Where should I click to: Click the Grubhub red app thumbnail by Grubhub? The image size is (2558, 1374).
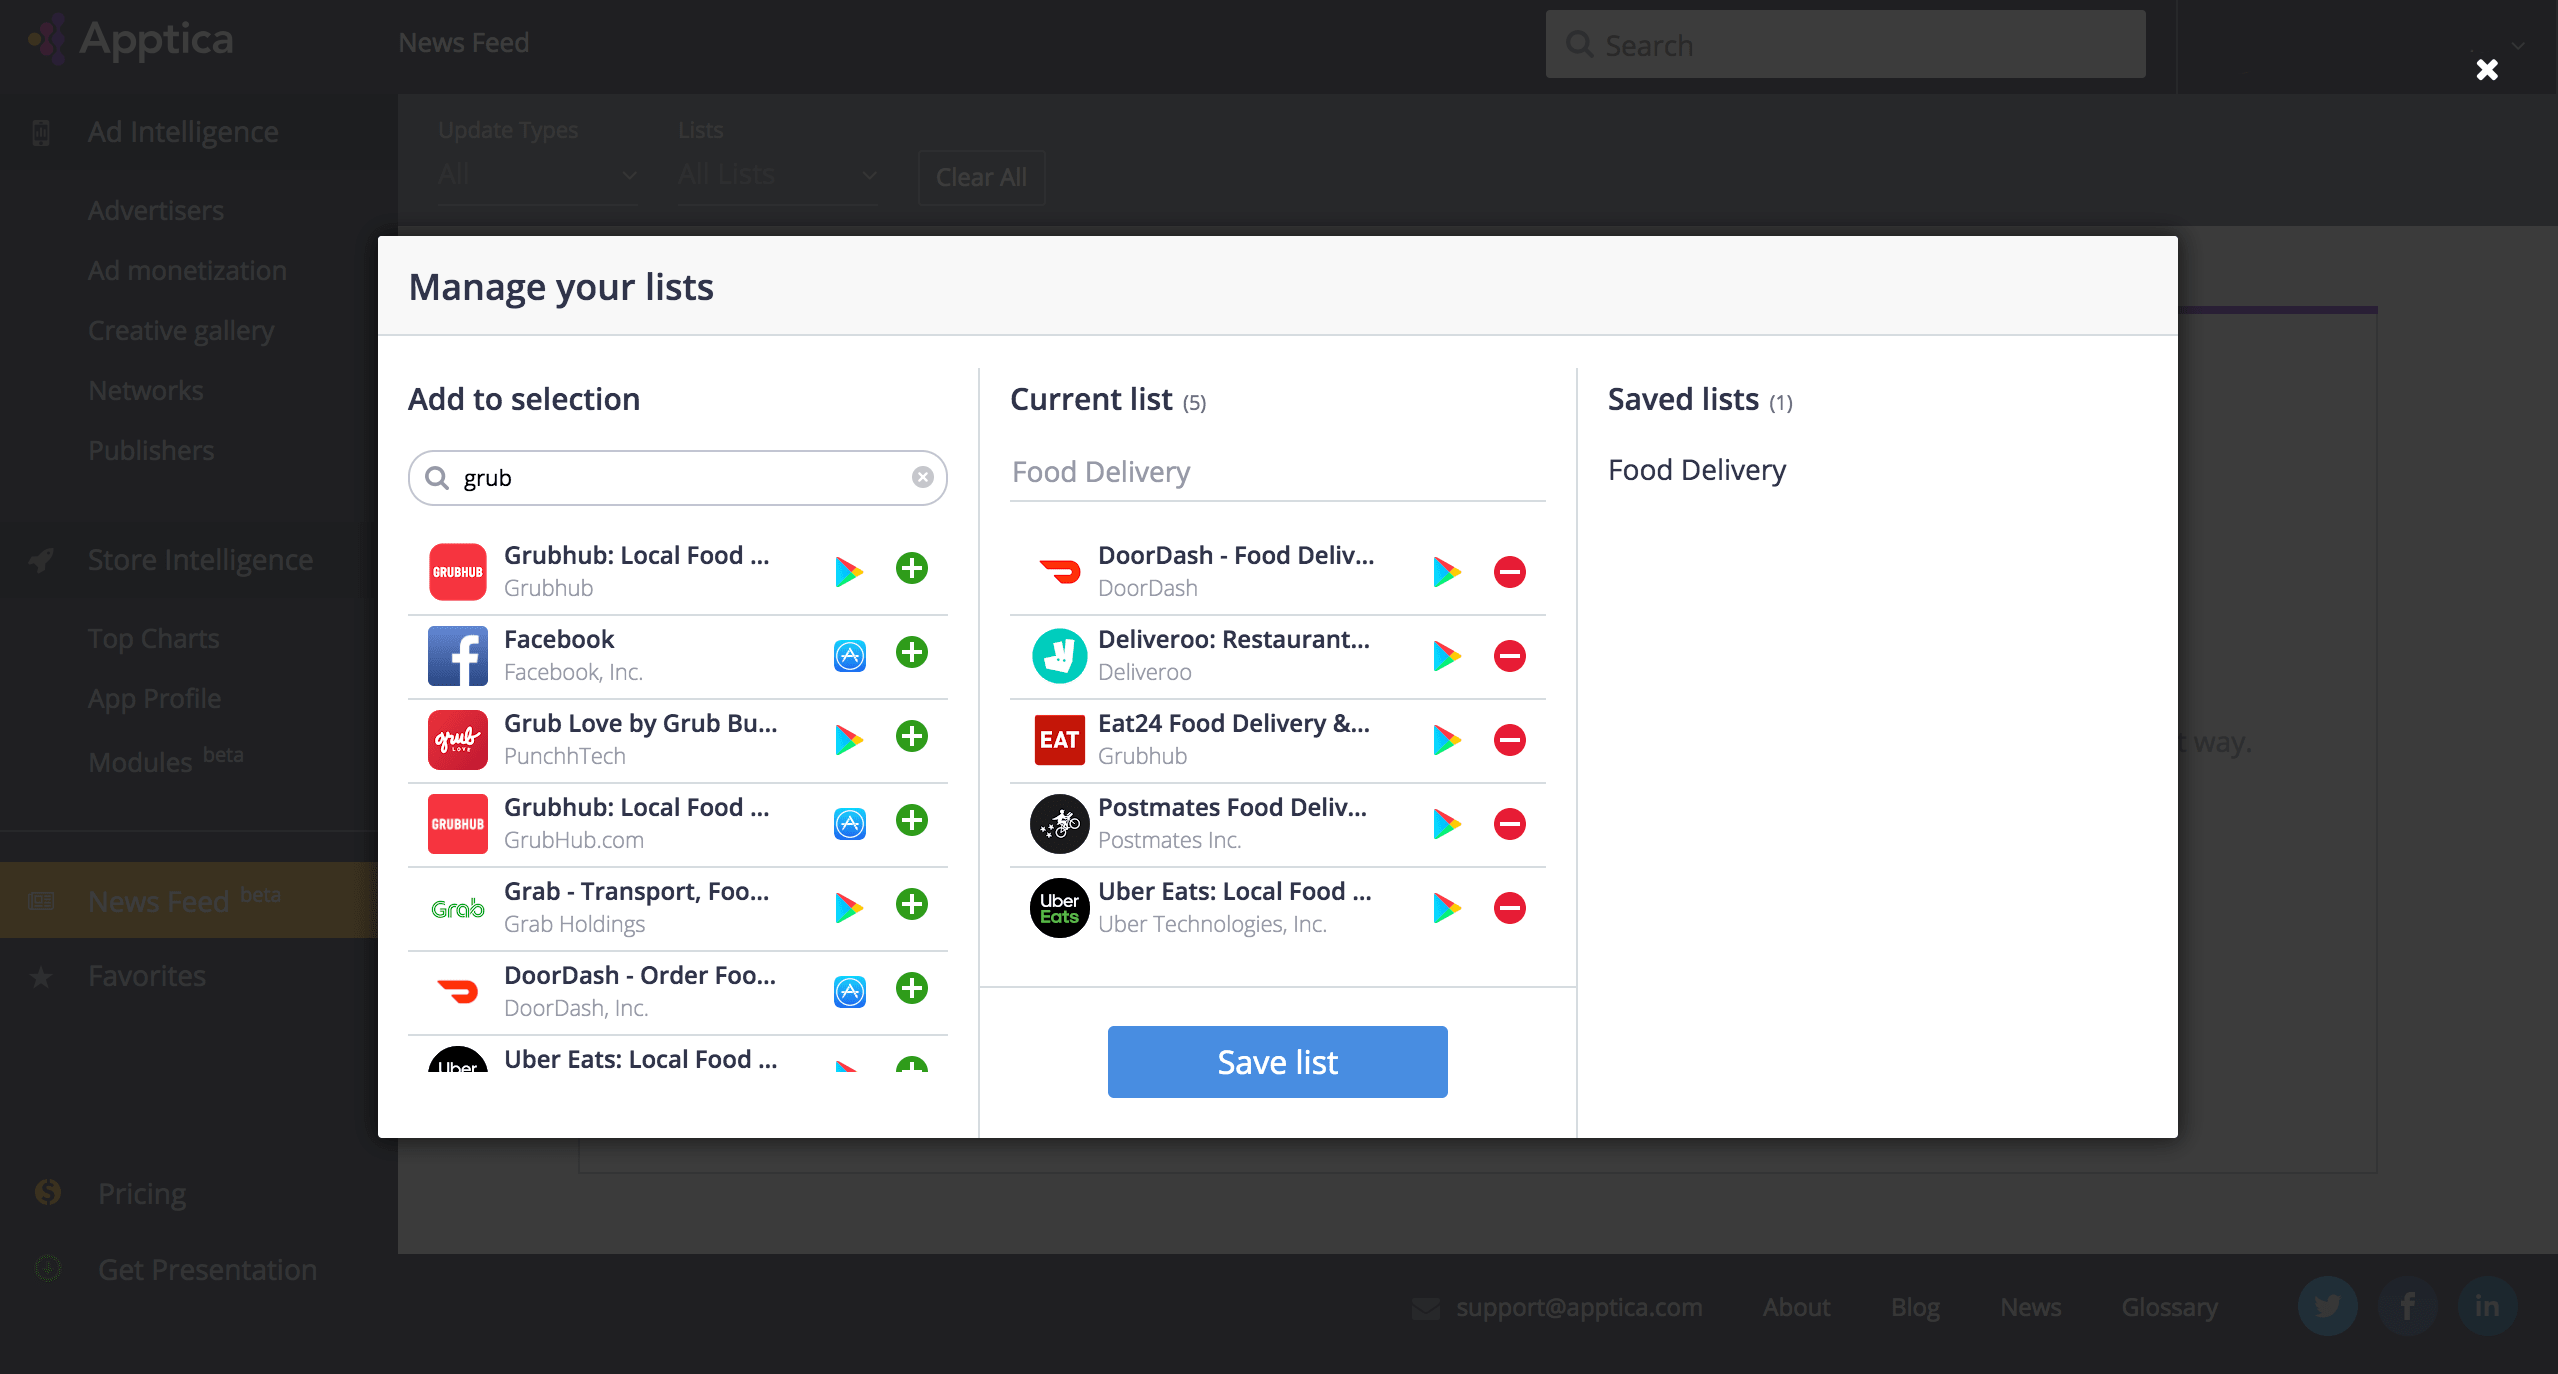click(458, 572)
